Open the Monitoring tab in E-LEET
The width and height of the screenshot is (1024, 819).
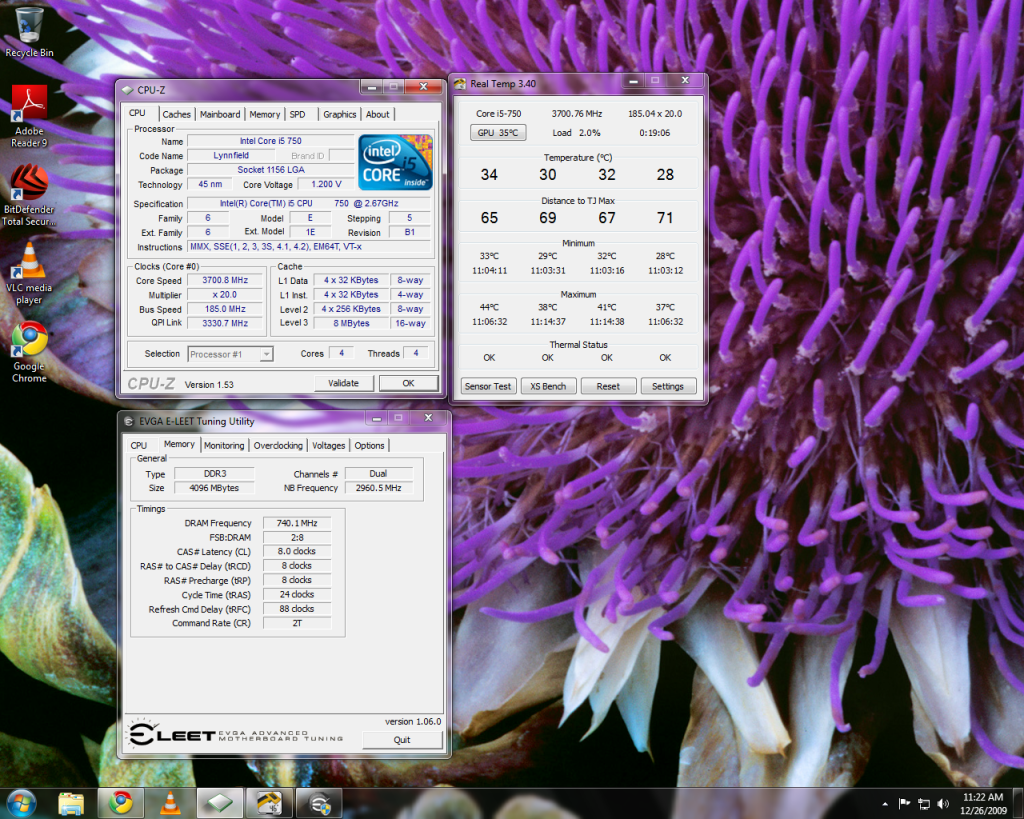pos(224,445)
